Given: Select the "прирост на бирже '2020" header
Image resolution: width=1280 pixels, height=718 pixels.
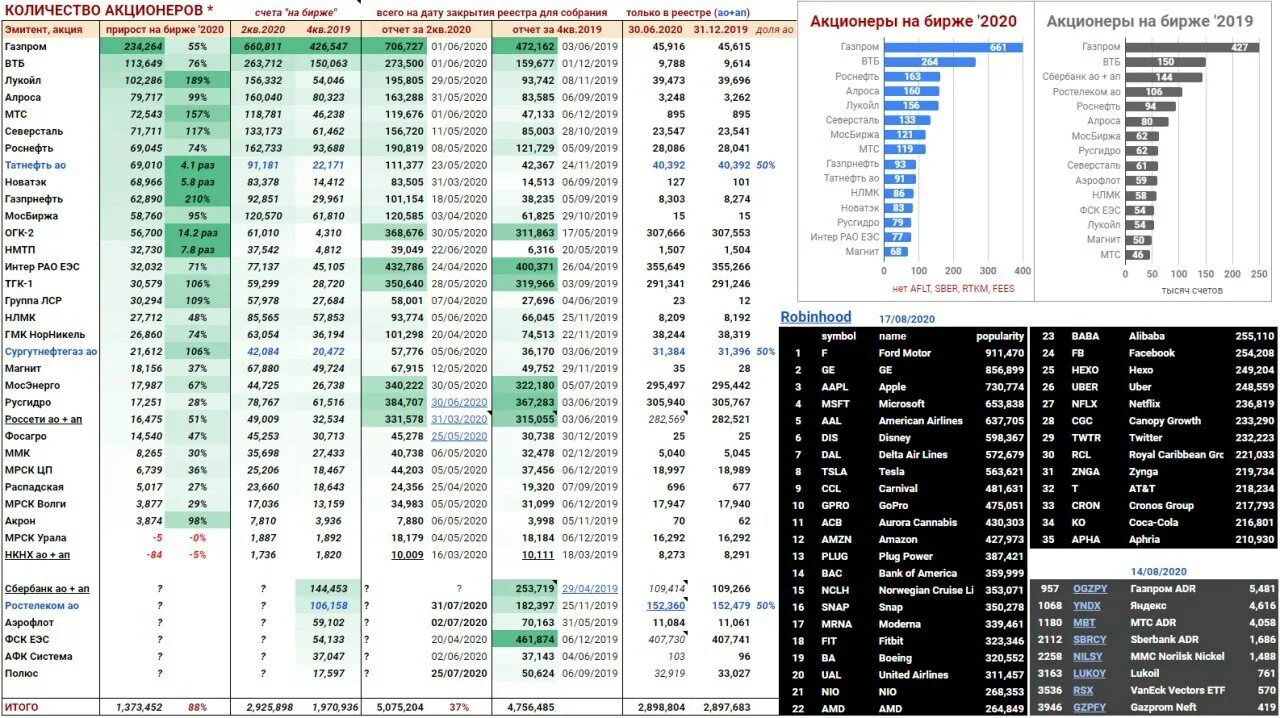Looking at the screenshot, I should tap(165, 30).
